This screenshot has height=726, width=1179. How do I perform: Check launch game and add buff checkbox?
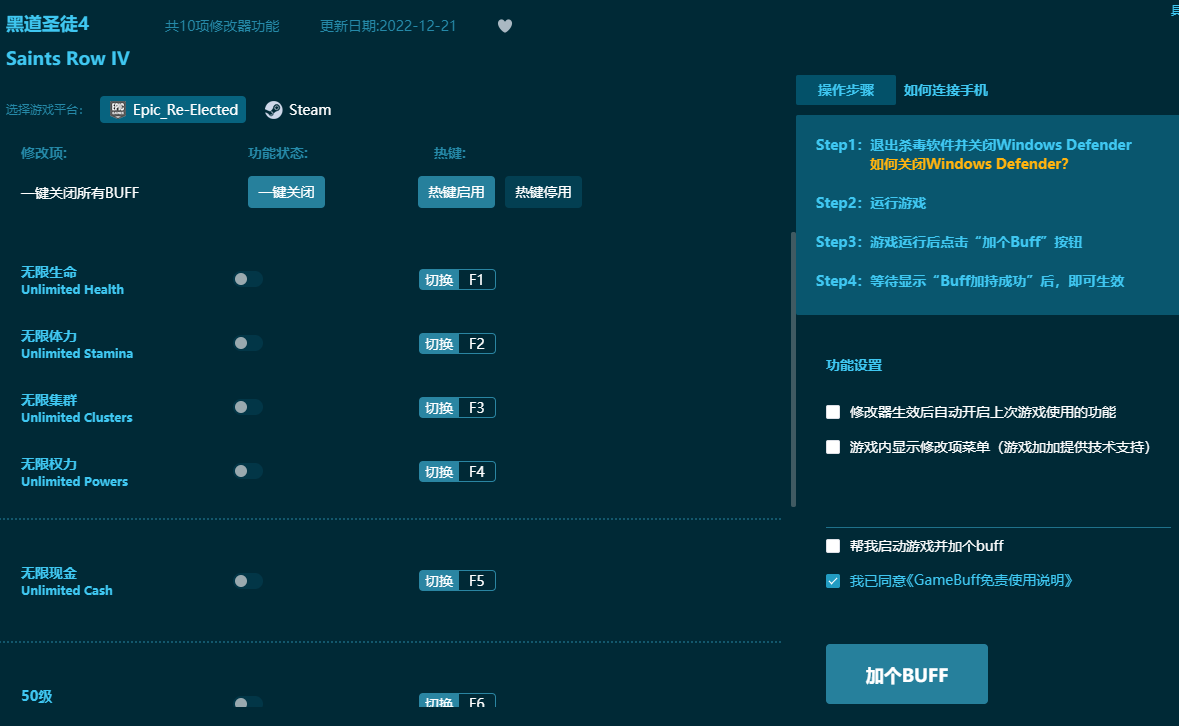click(x=833, y=546)
